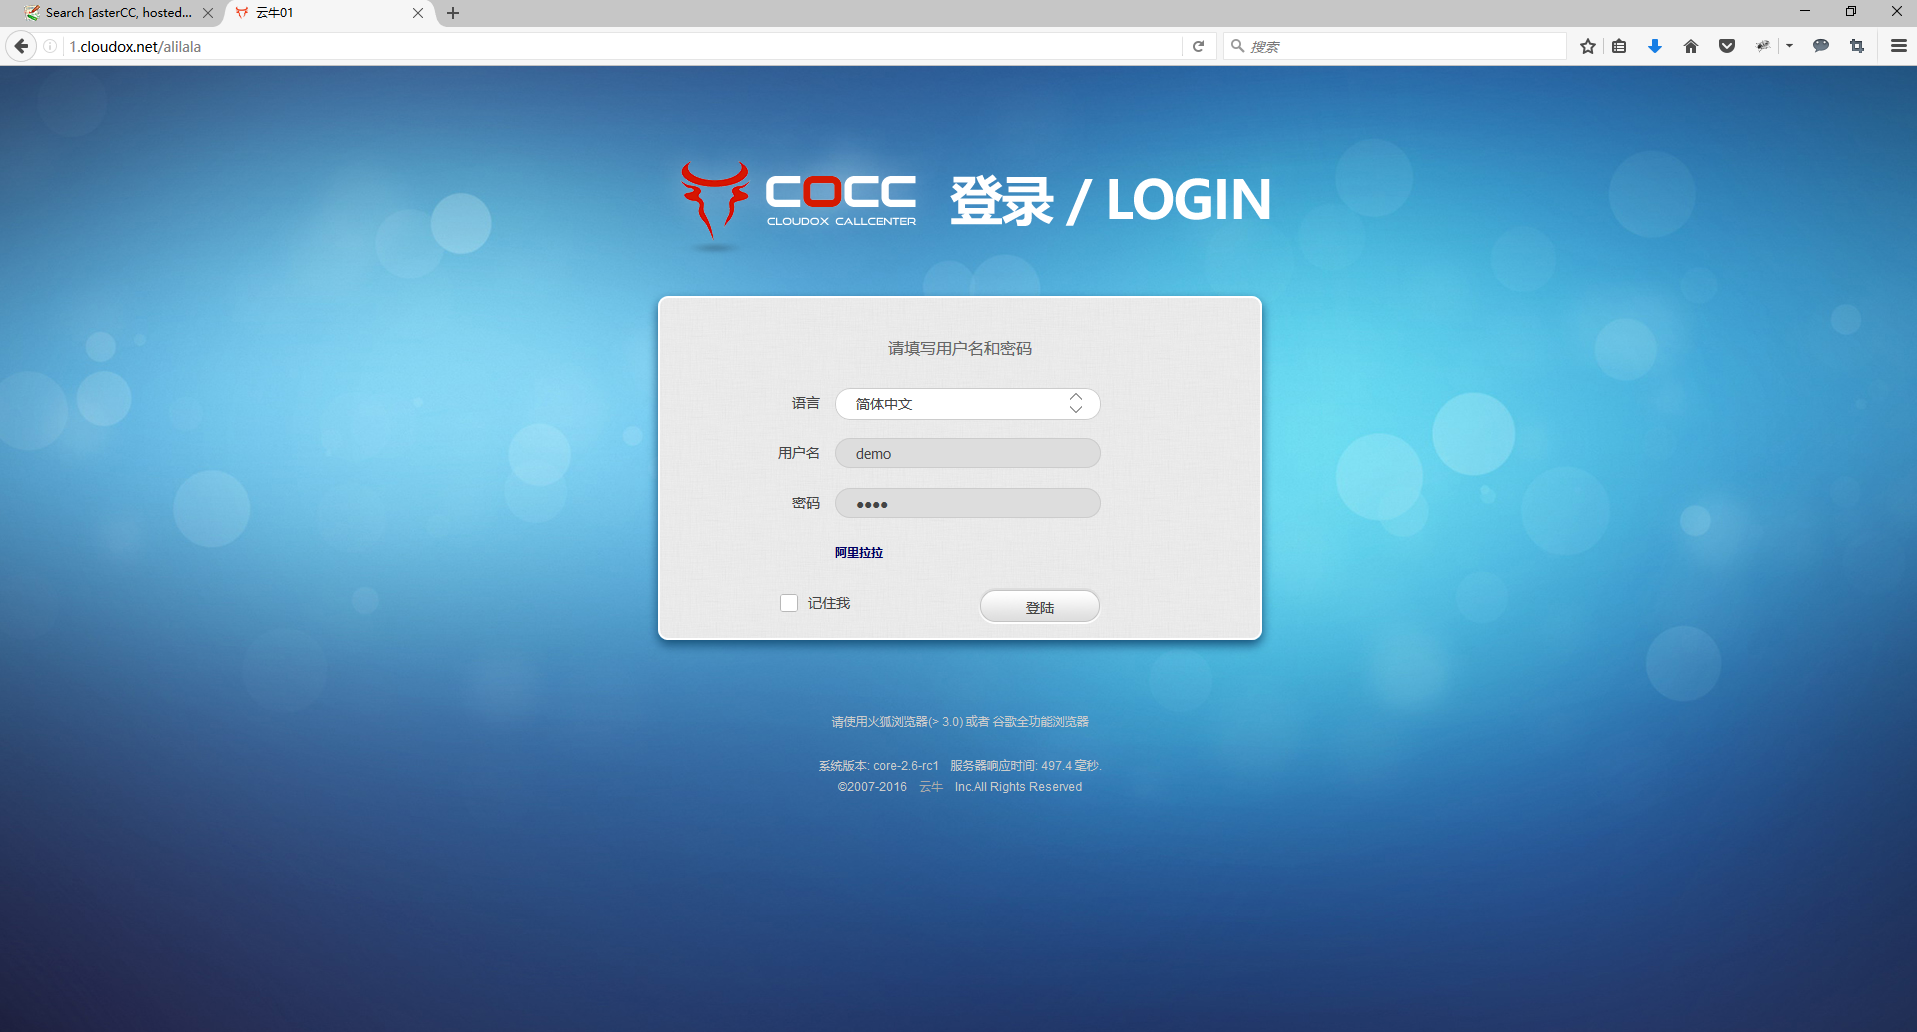The height and width of the screenshot is (1032, 1917).
Task: Click the 阿里拉拉 link
Action: 859,552
